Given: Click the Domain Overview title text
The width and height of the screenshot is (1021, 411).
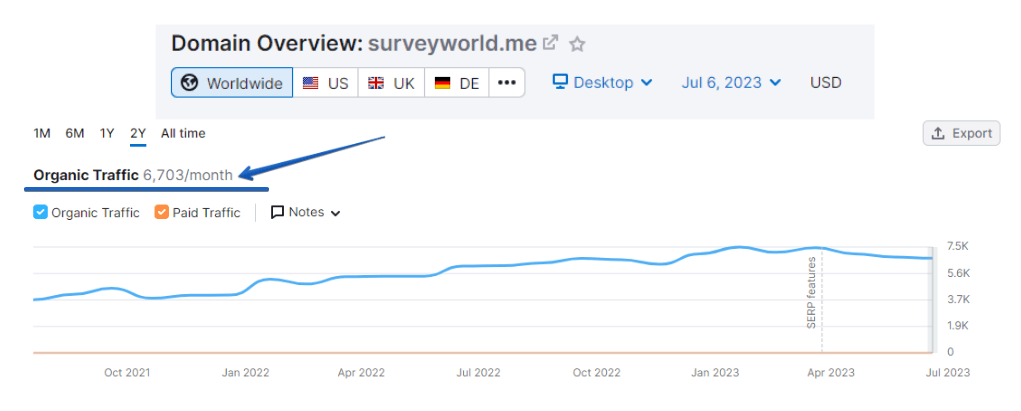Looking at the screenshot, I should [267, 44].
